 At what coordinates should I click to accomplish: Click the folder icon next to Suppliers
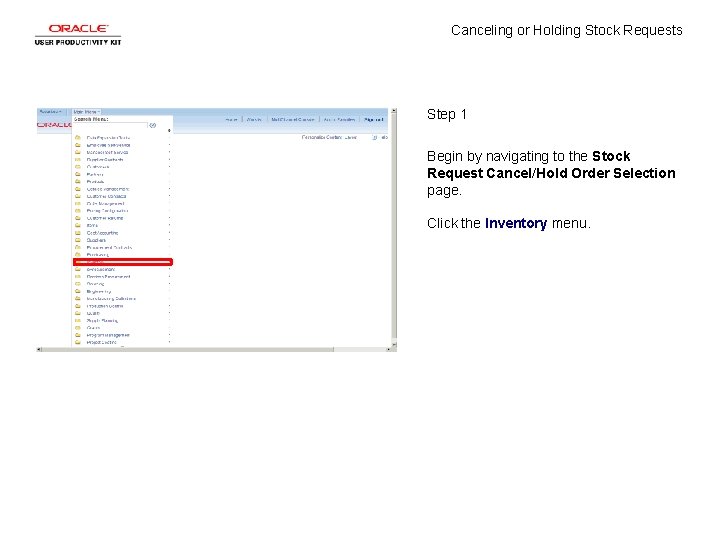tap(78, 240)
